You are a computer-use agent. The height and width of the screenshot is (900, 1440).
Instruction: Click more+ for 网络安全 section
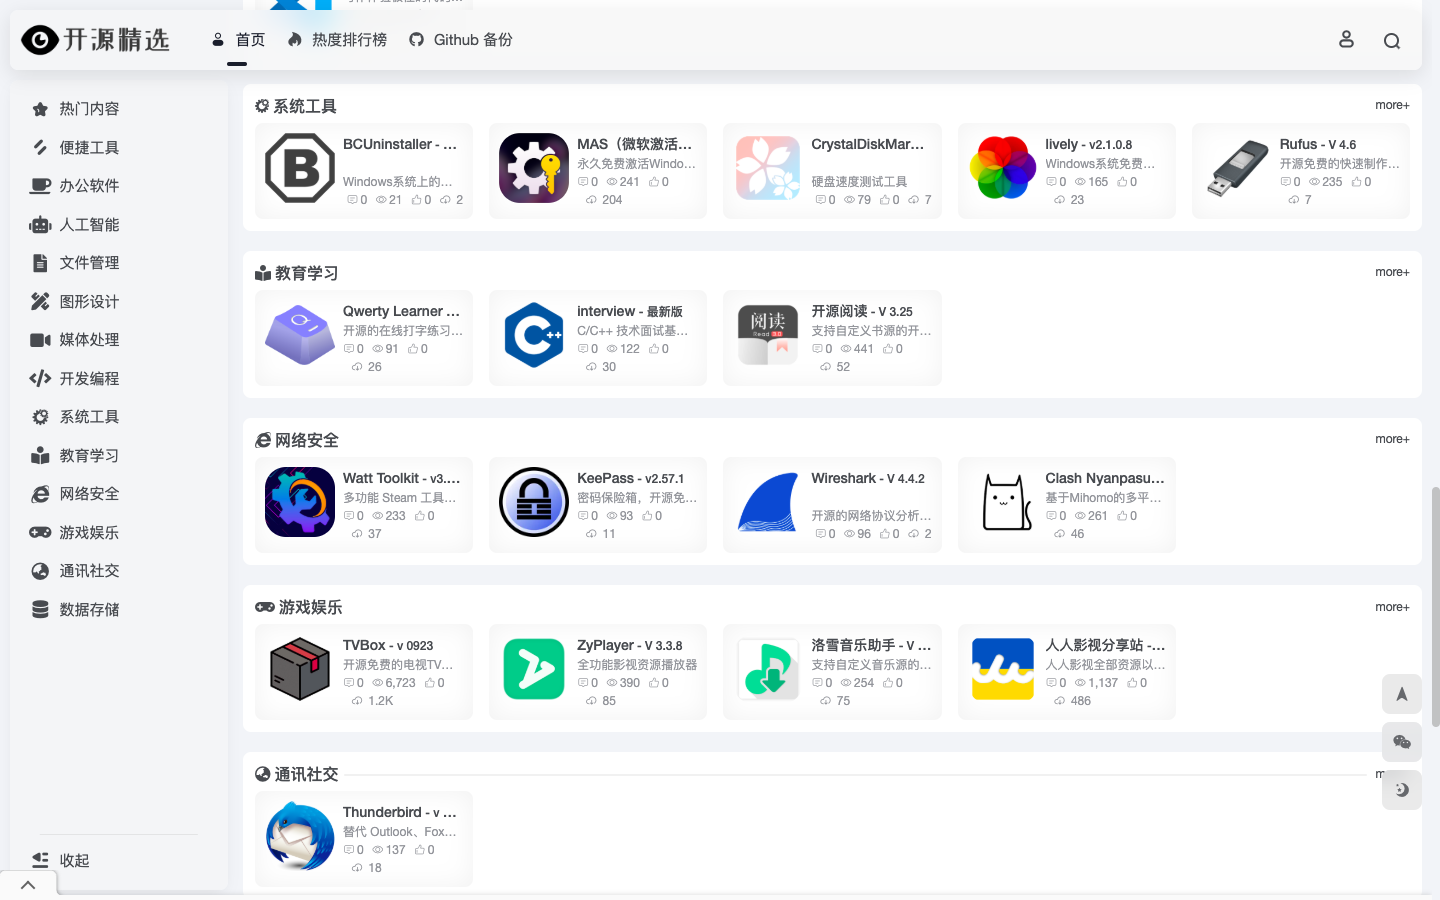(1392, 439)
